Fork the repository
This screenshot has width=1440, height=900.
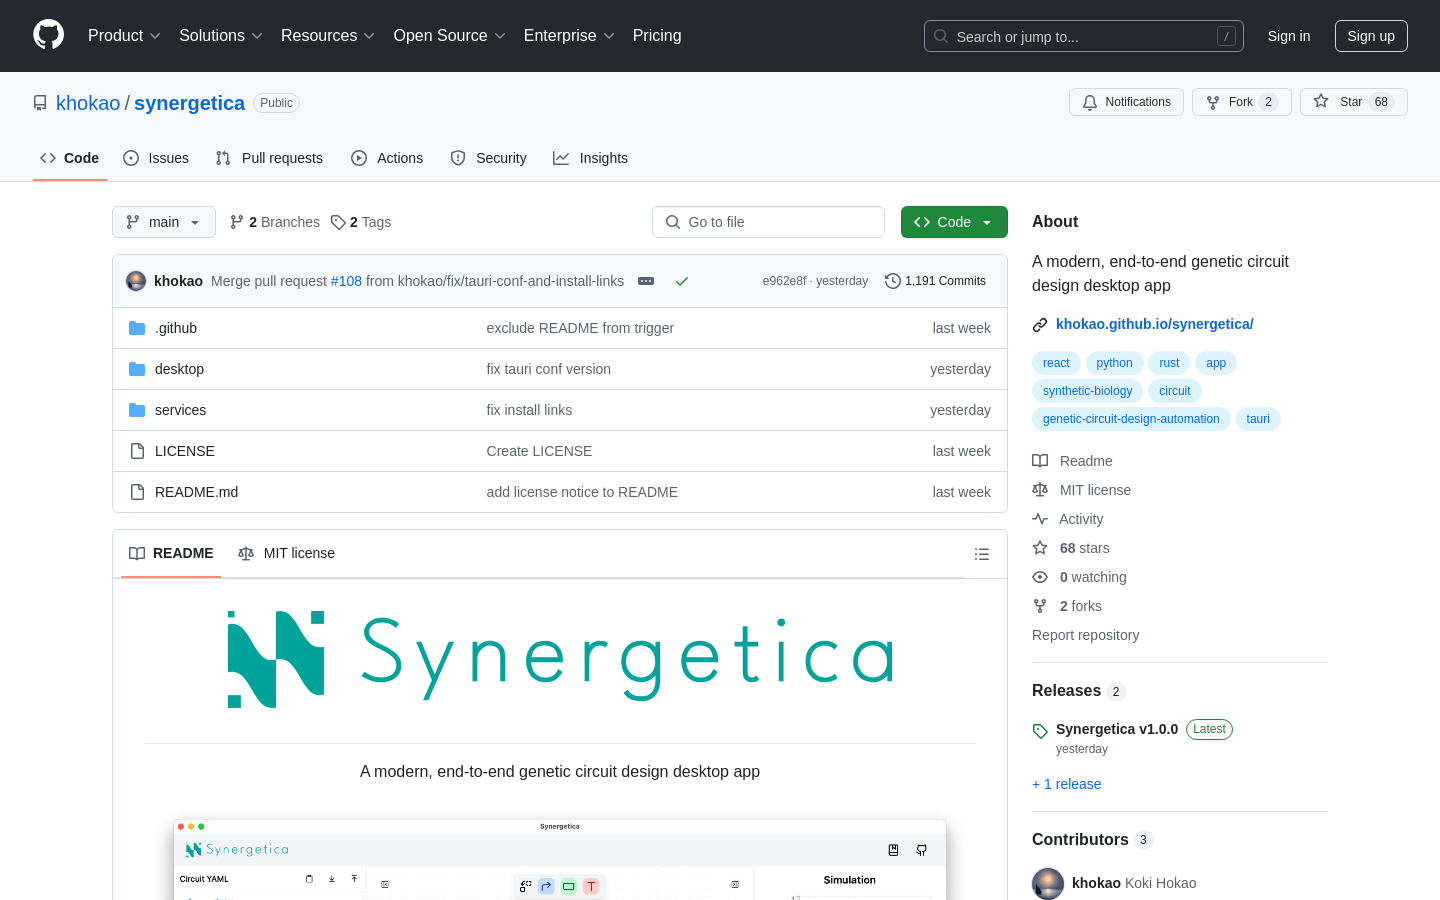tap(1241, 102)
